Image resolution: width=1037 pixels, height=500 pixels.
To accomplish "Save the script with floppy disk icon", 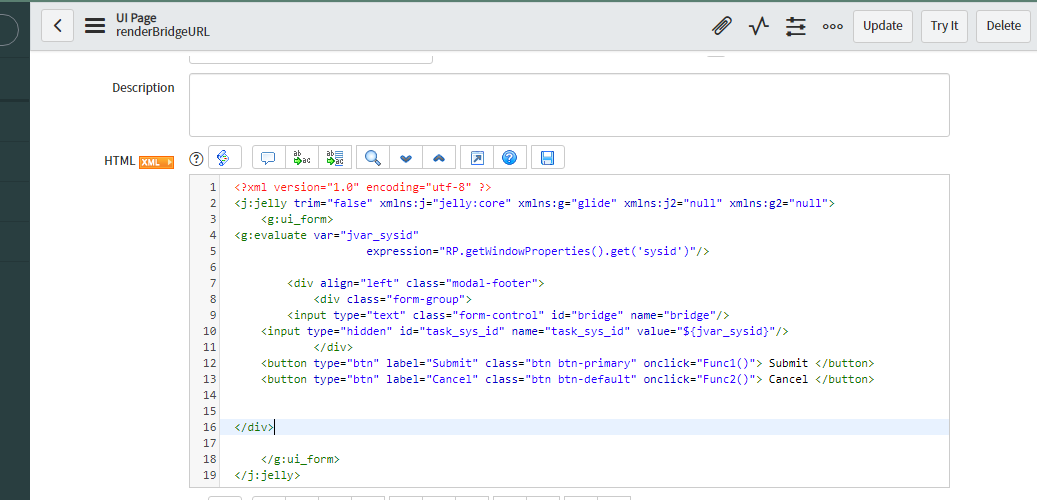I will coord(548,158).
